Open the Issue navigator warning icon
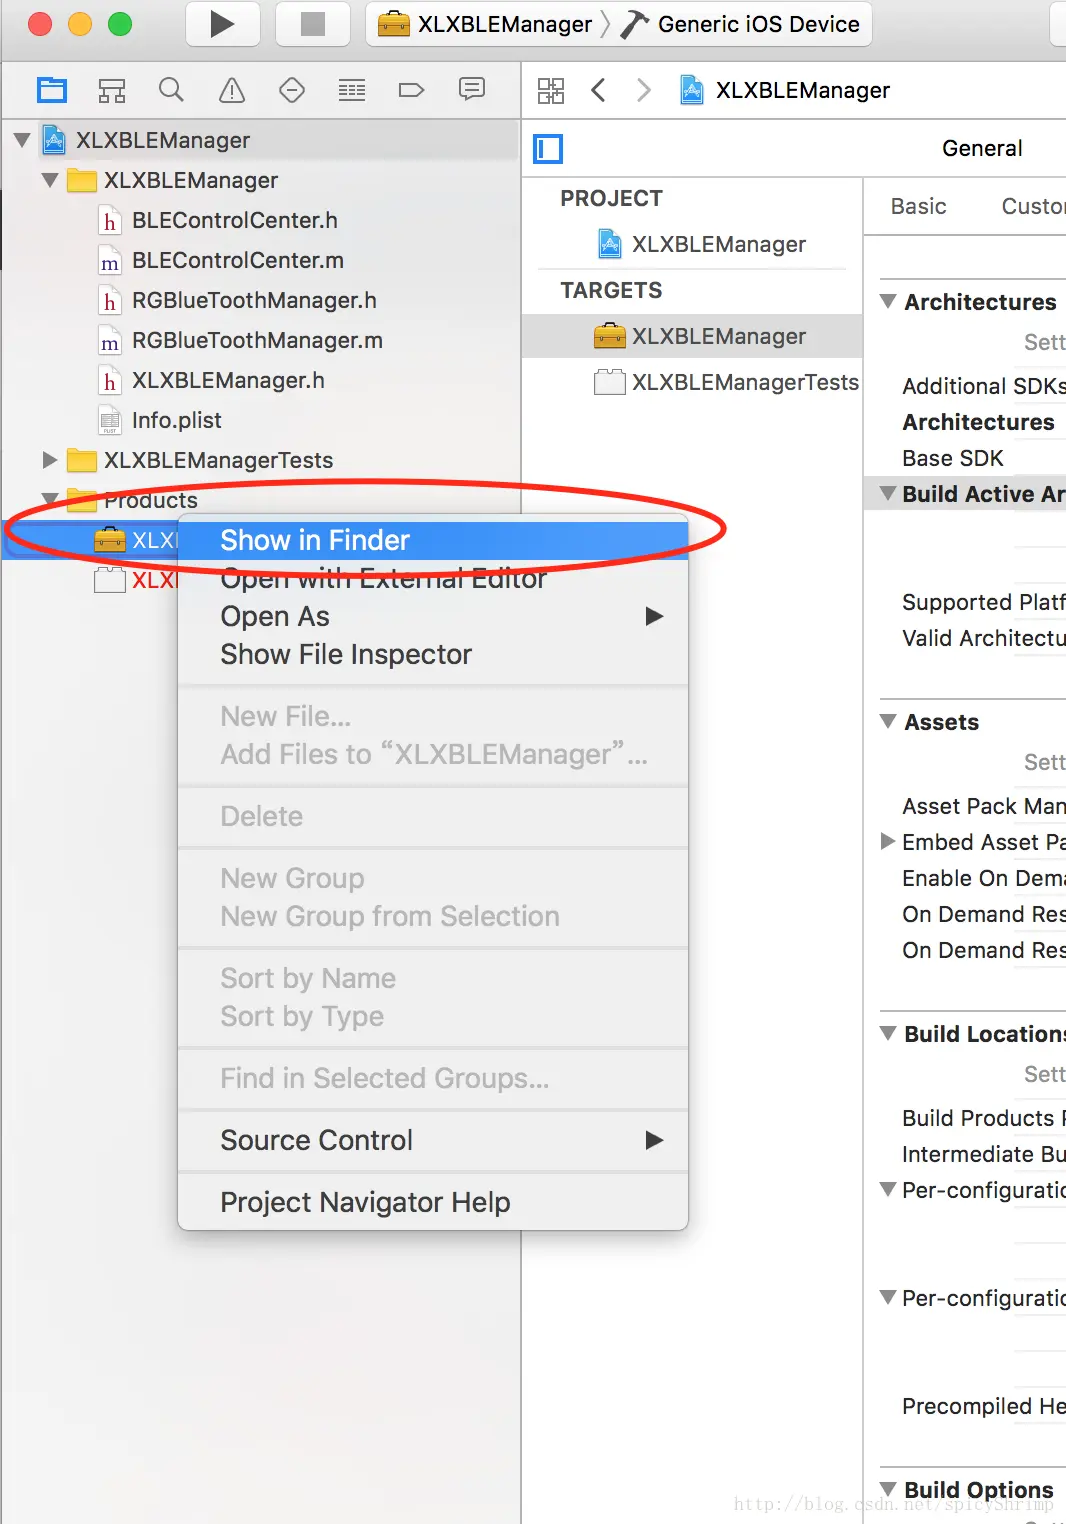This screenshot has width=1066, height=1524. [232, 91]
